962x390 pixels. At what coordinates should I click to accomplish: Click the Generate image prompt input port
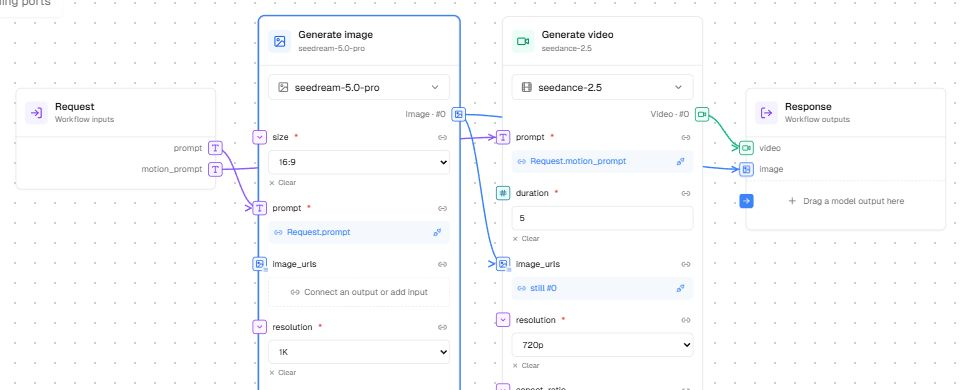pos(260,208)
